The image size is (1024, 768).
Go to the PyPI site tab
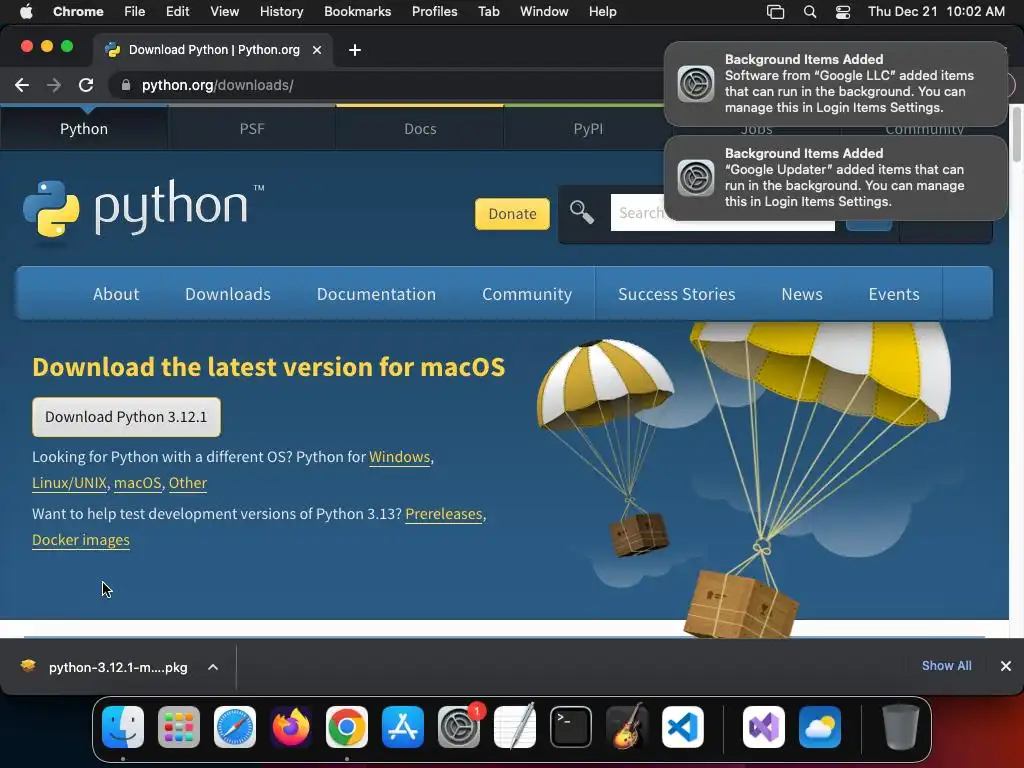(x=588, y=129)
